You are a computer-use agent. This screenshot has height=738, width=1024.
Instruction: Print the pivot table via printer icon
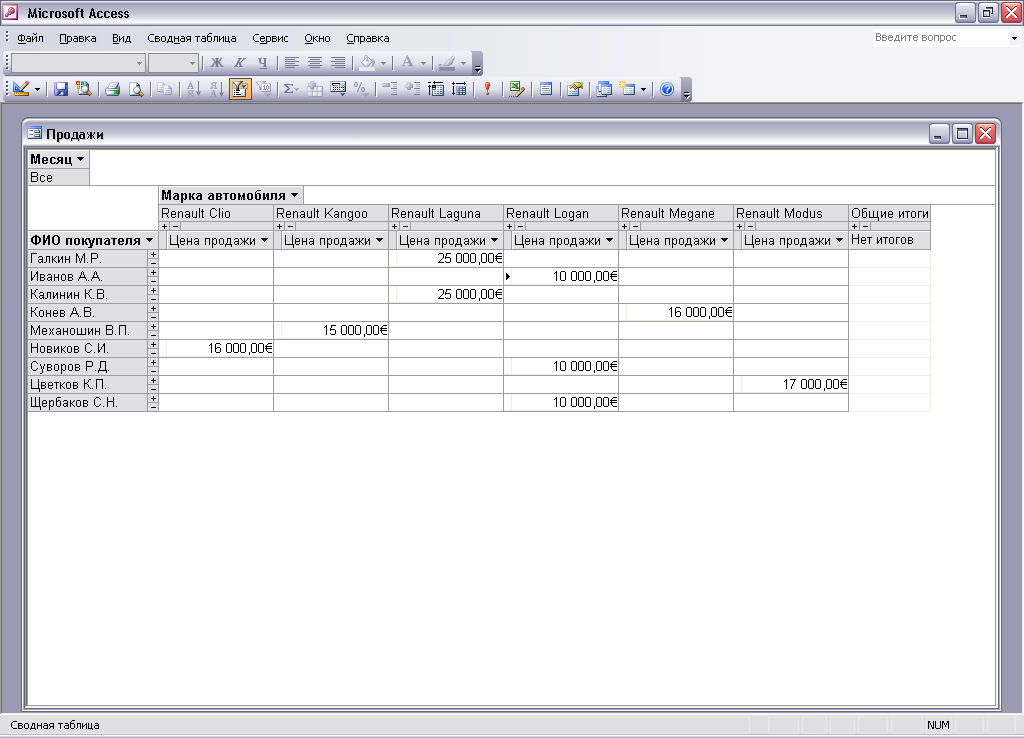click(112, 89)
